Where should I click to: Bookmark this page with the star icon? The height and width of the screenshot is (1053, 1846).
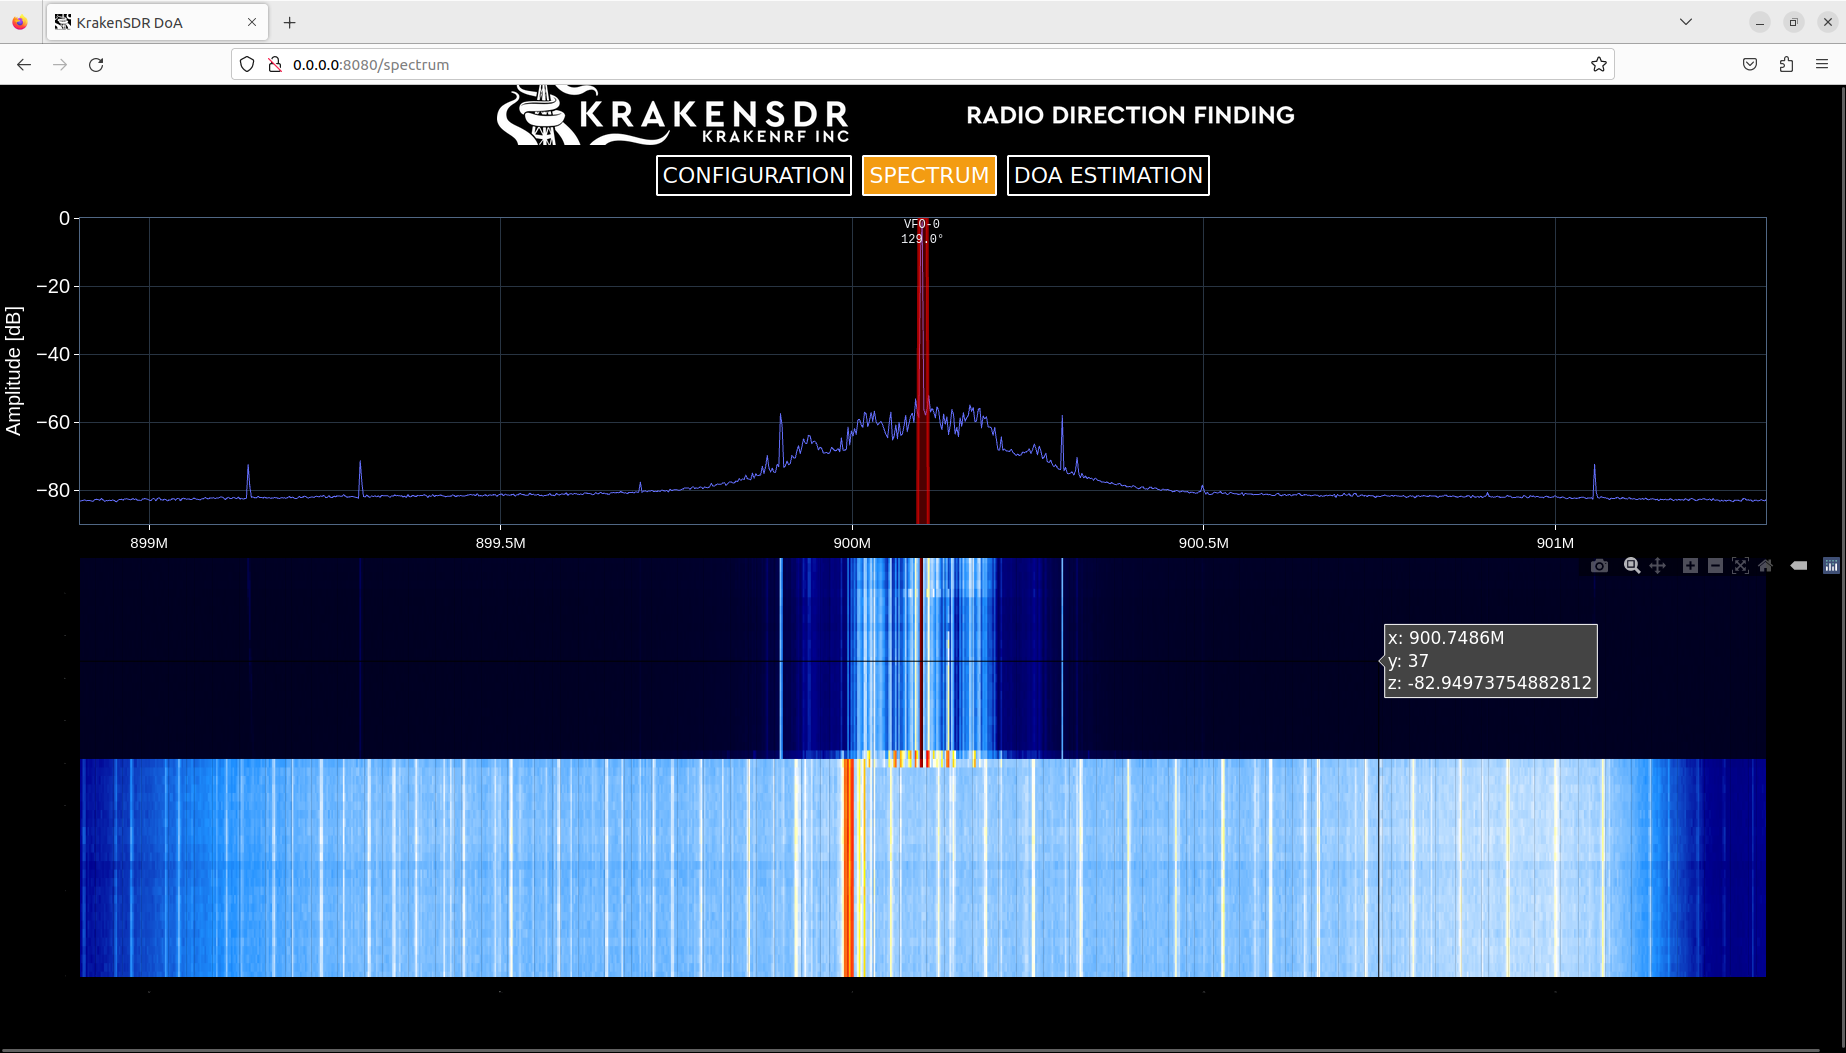[1599, 65]
